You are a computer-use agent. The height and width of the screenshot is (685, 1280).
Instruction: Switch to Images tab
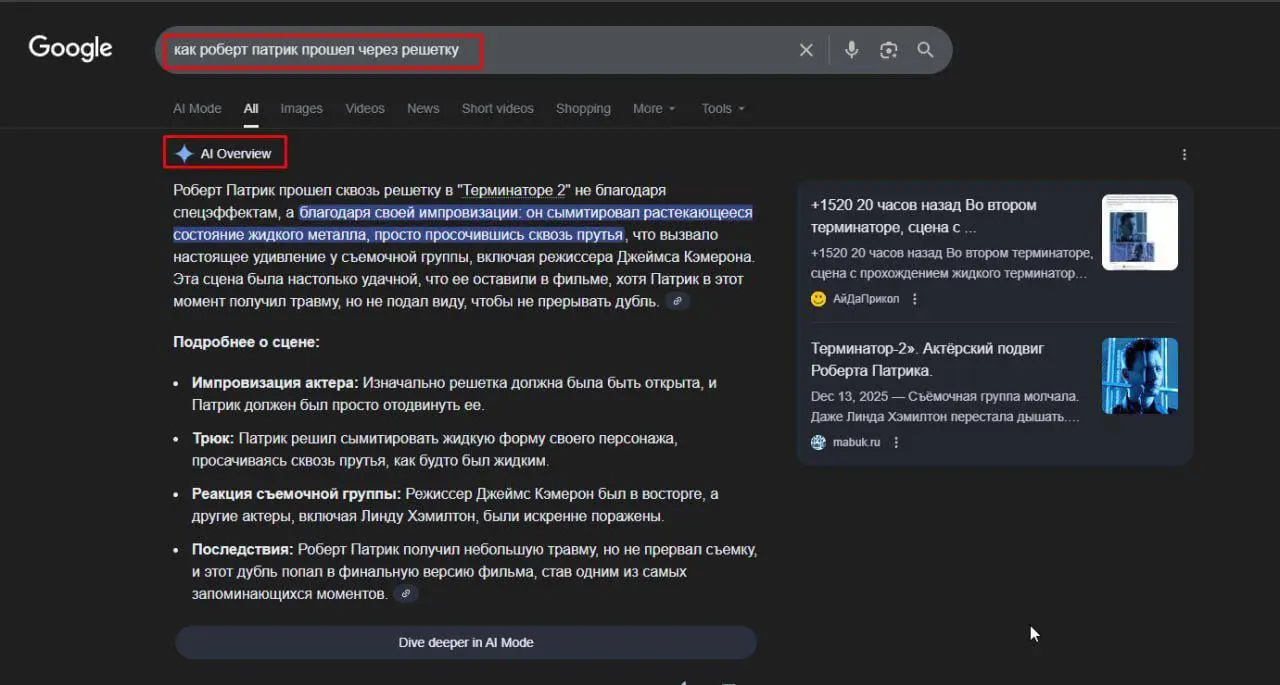pos(301,108)
